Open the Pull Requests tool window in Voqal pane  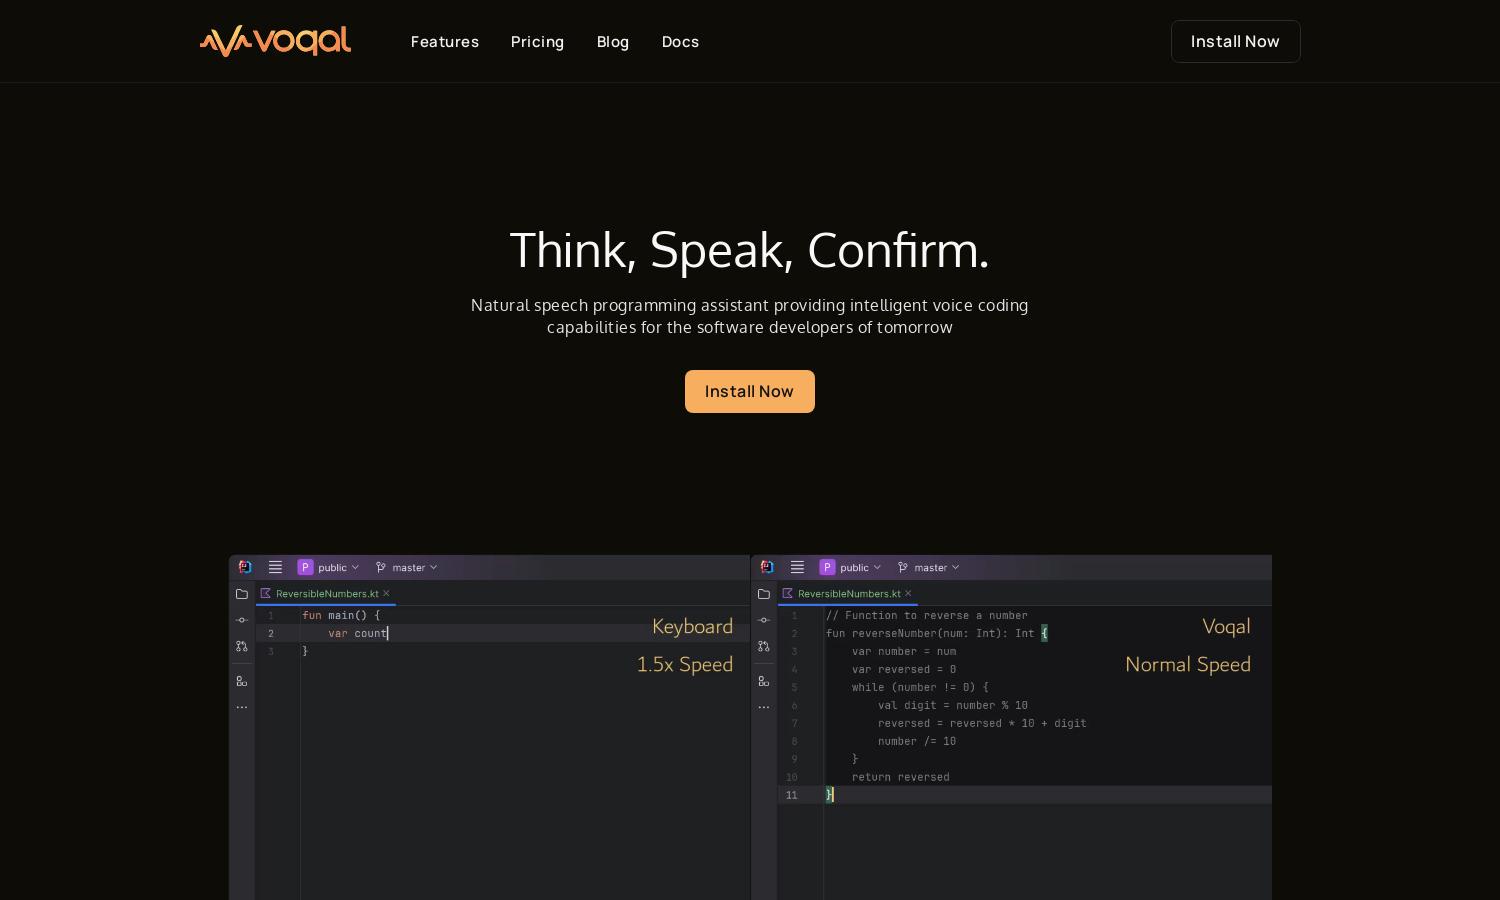[764, 646]
